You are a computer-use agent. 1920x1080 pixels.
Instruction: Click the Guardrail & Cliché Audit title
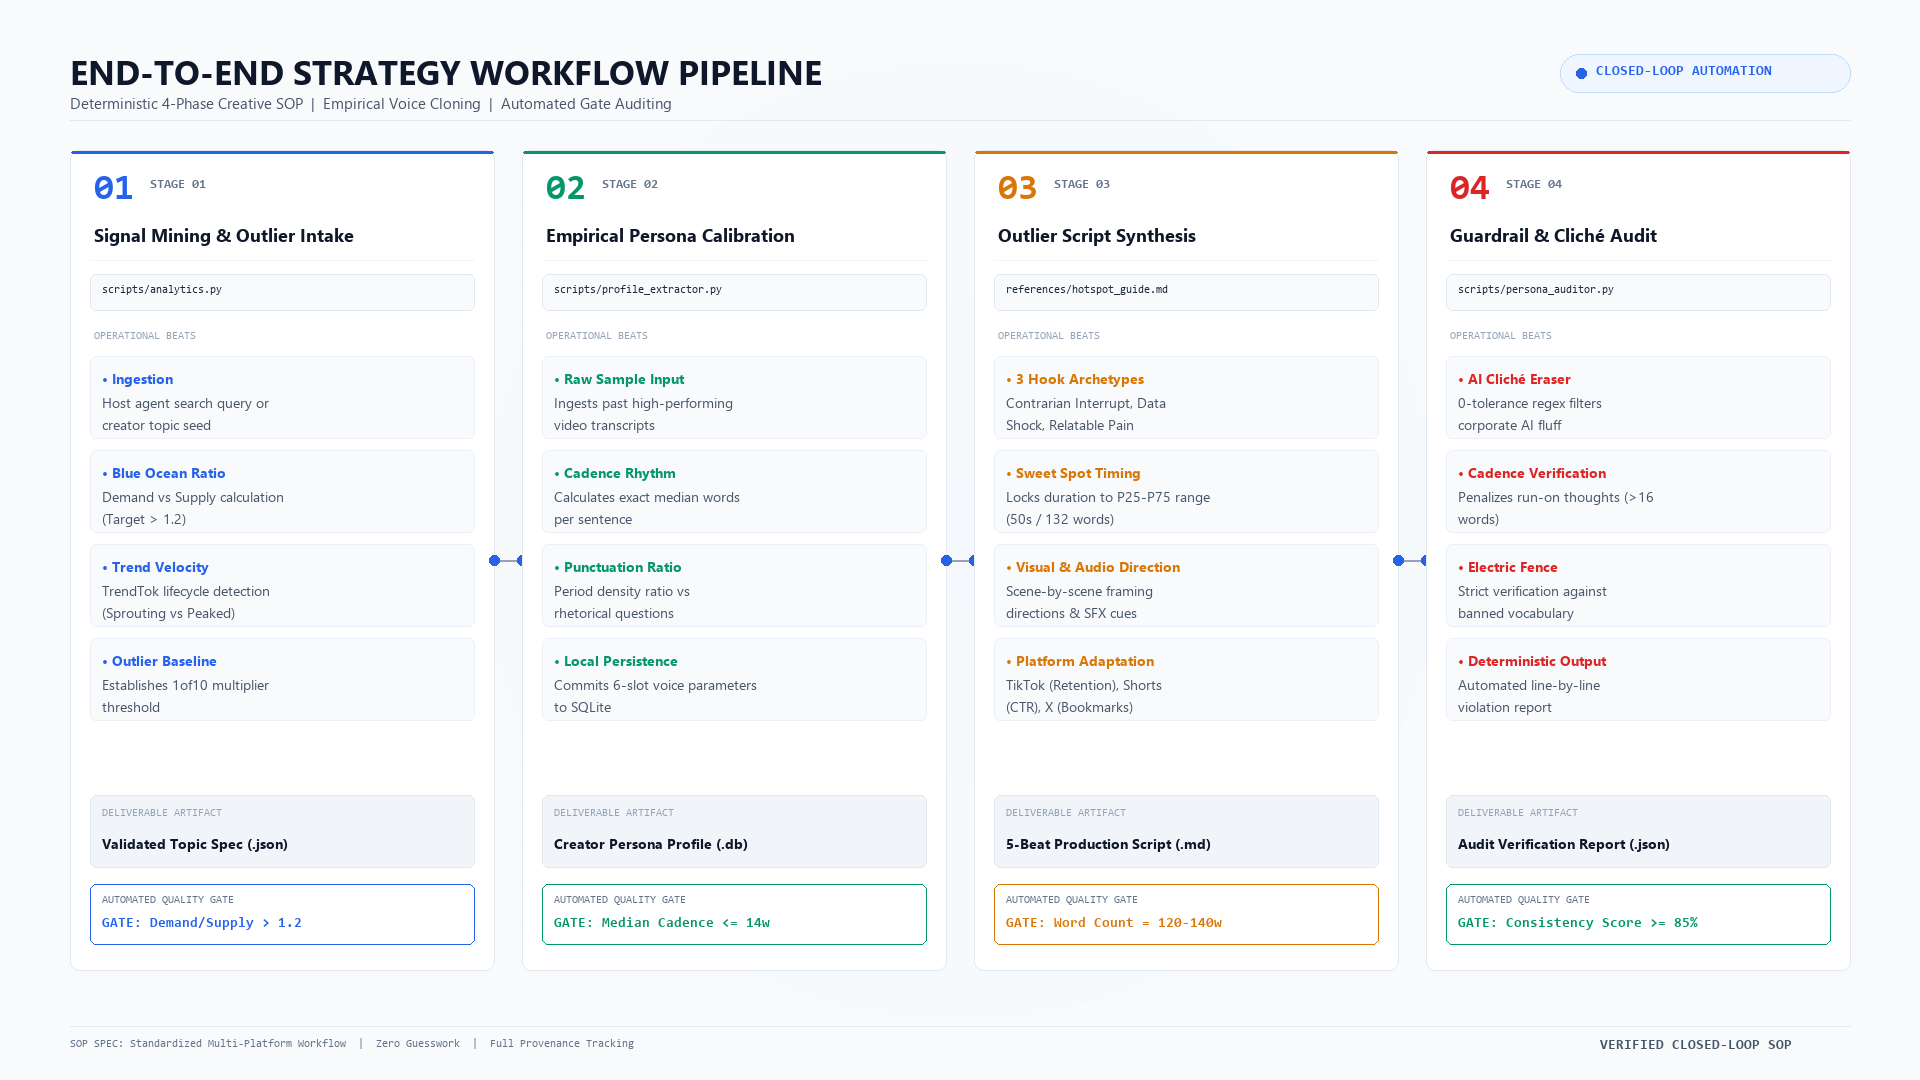click(x=1553, y=236)
